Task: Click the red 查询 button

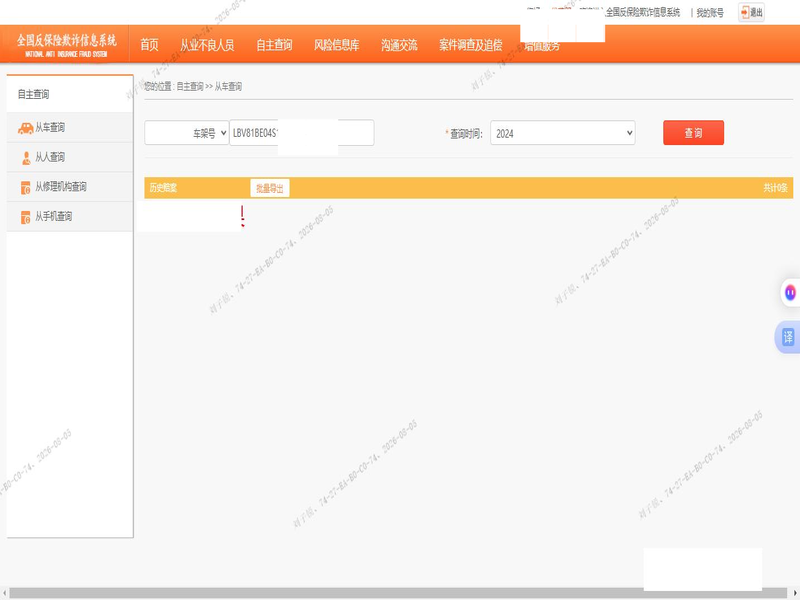Action: point(693,133)
